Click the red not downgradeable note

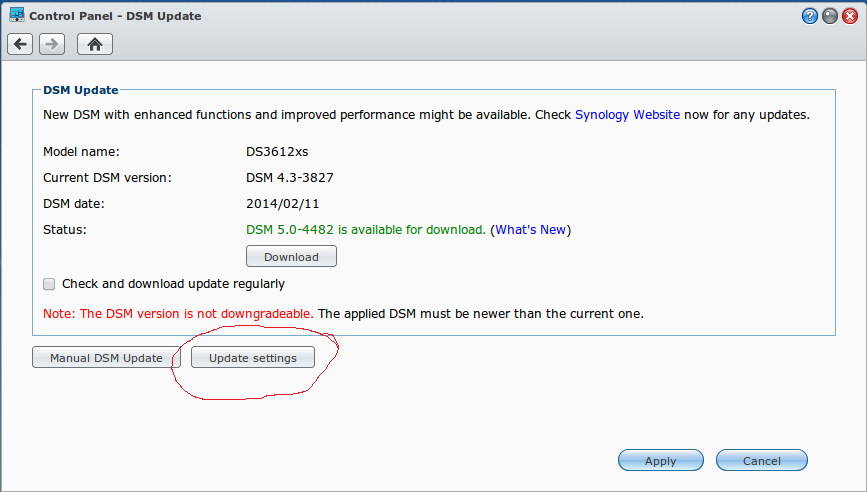(x=178, y=314)
